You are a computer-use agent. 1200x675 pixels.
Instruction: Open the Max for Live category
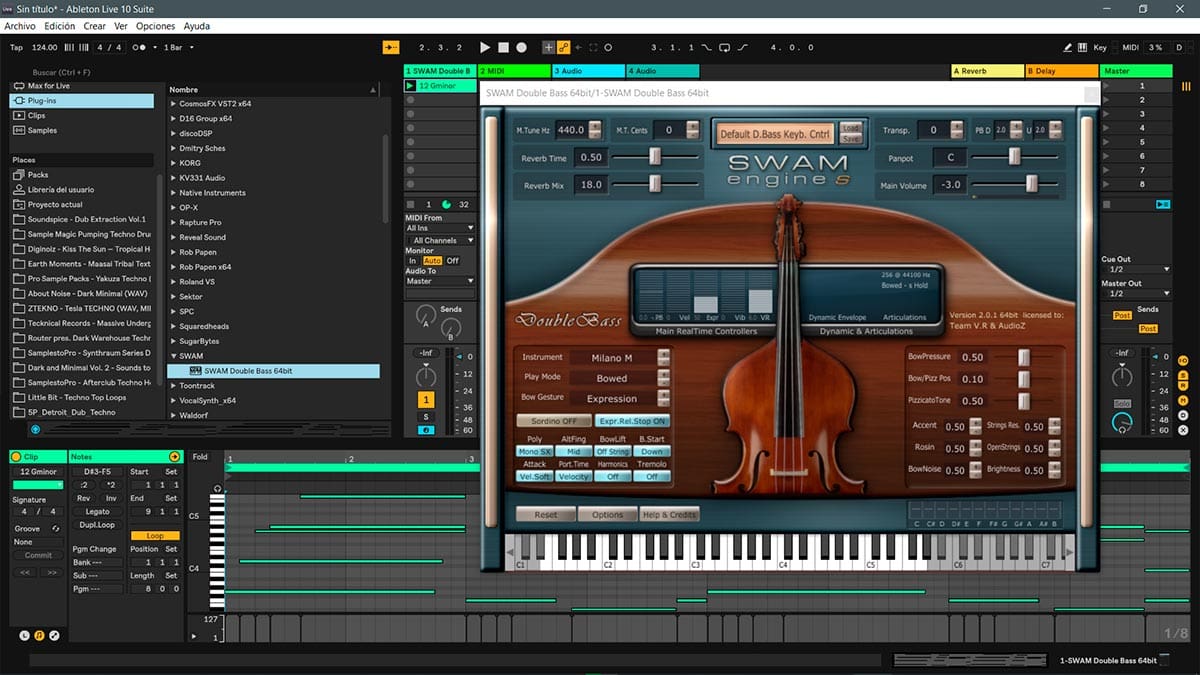pos(82,86)
